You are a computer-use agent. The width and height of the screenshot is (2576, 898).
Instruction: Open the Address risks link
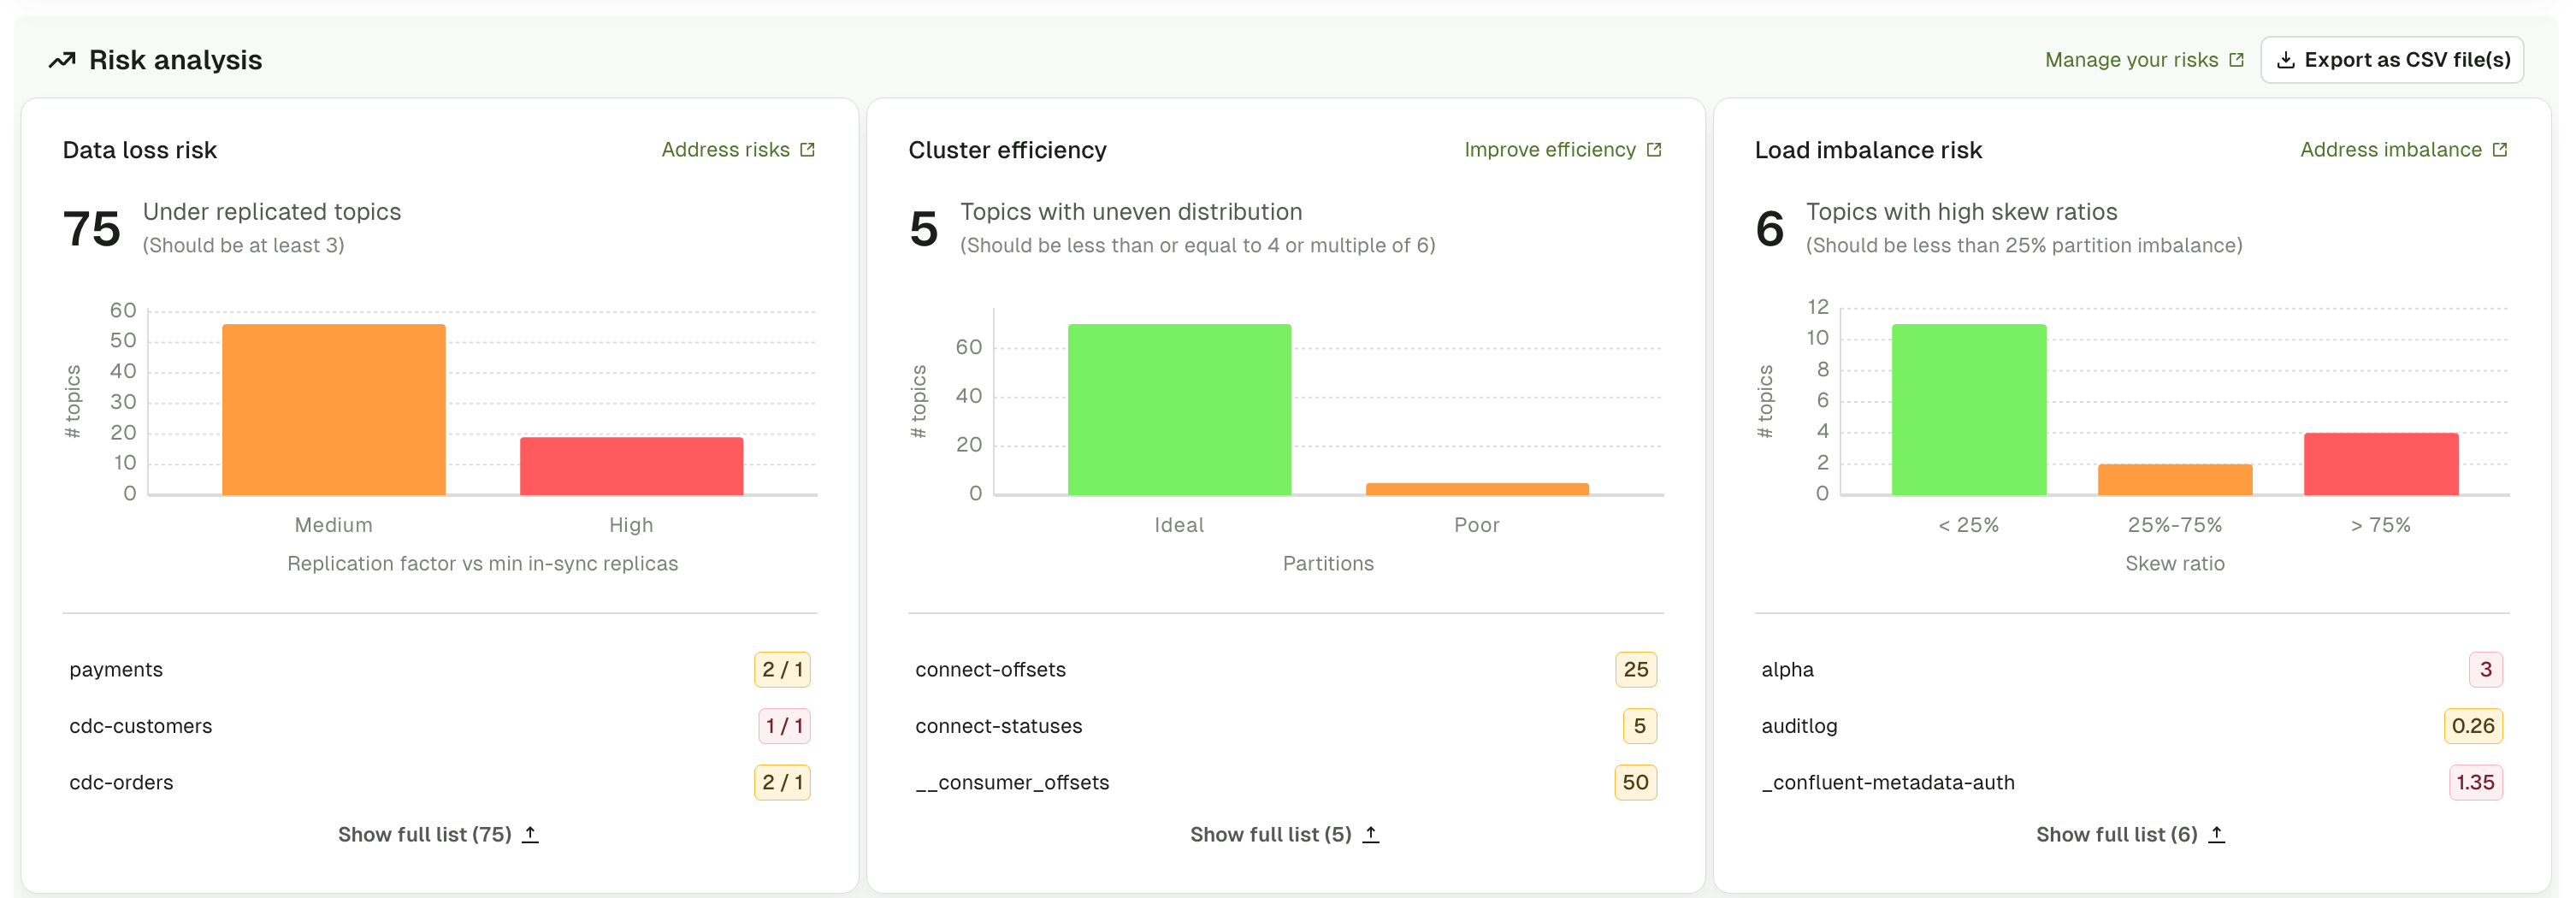pos(724,149)
